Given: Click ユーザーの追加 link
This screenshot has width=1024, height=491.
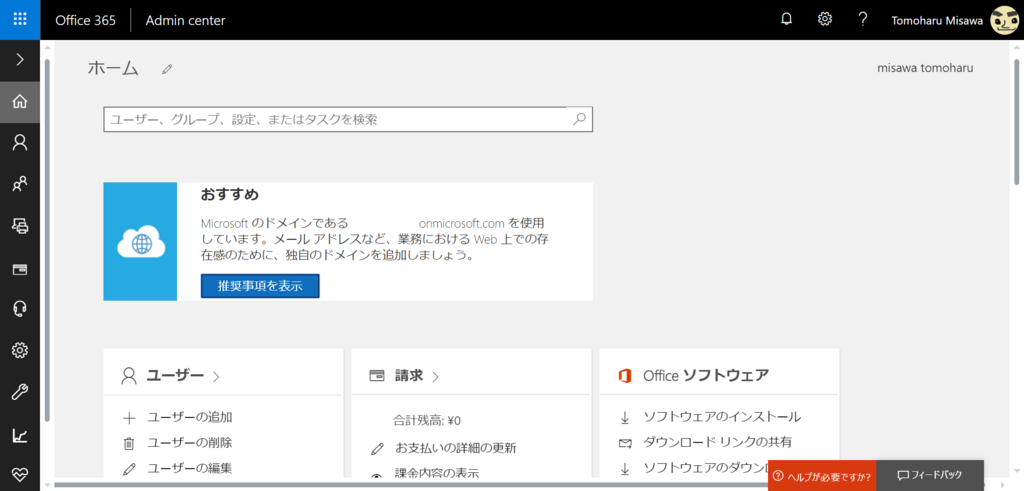Looking at the screenshot, I should point(189,417).
